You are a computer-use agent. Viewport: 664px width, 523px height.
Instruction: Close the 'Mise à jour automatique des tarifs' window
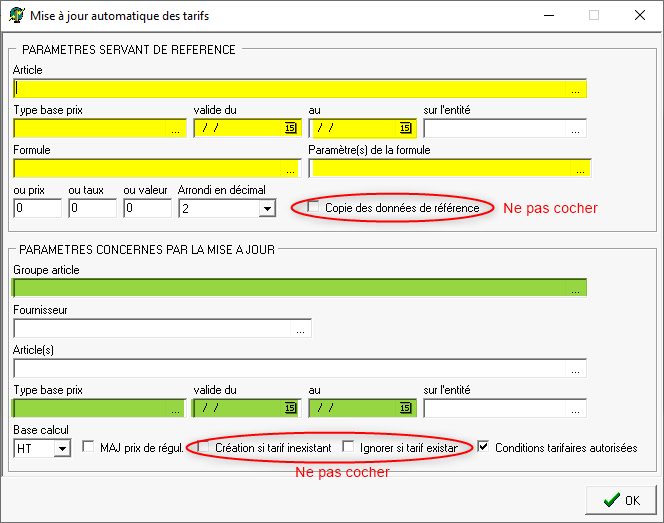pyautogui.click(x=639, y=15)
